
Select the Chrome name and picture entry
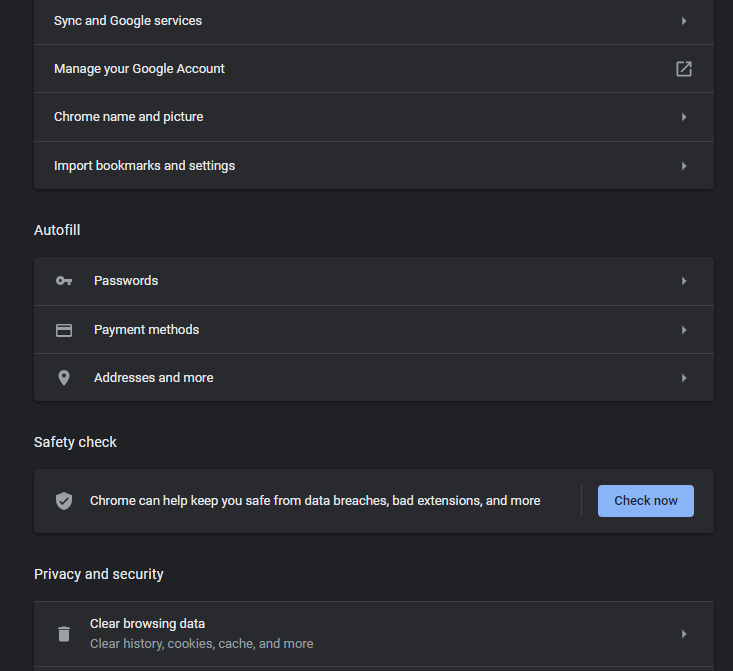coord(128,117)
